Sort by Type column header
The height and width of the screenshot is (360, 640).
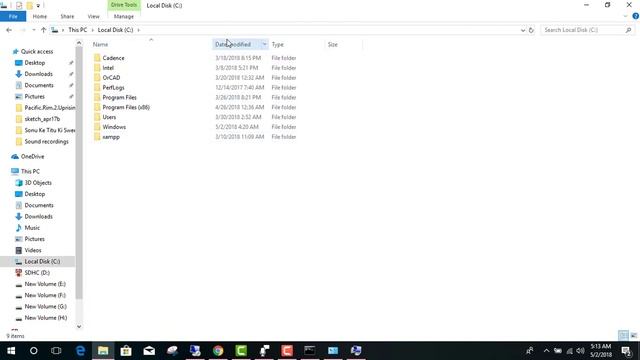pyautogui.click(x=278, y=44)
